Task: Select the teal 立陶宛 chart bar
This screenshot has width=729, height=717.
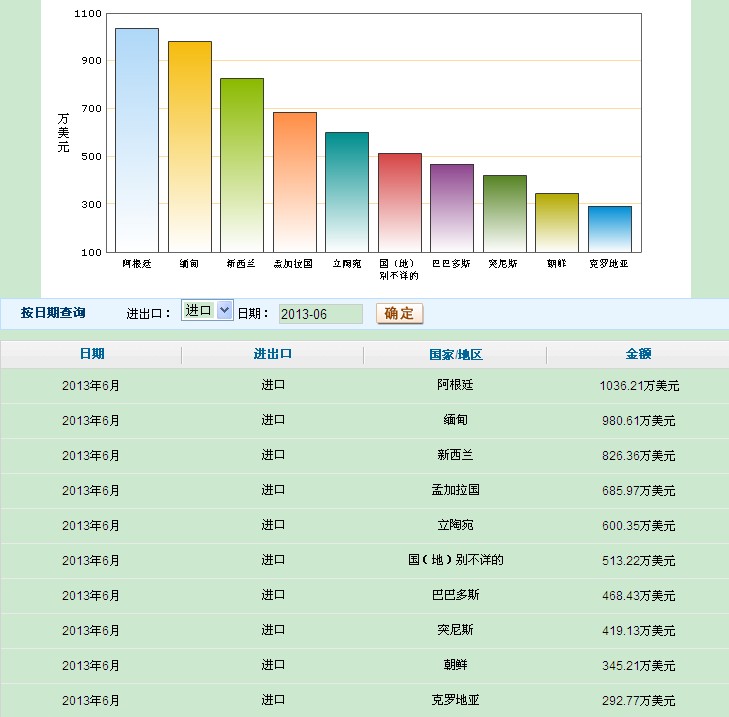Action: 347,192
